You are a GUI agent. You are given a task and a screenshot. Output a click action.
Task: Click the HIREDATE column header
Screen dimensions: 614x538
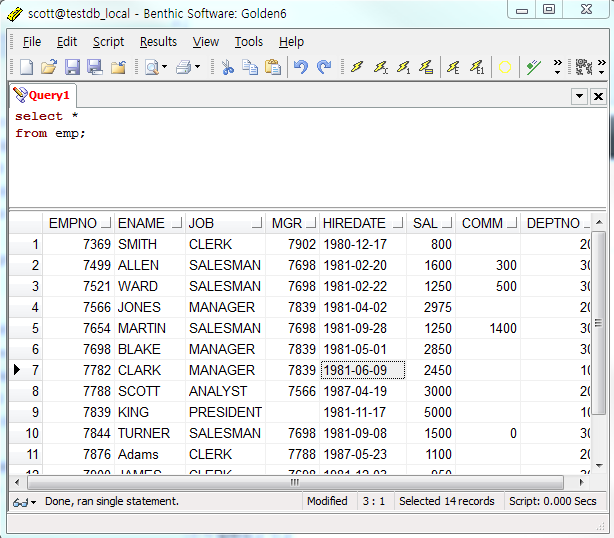354,223
